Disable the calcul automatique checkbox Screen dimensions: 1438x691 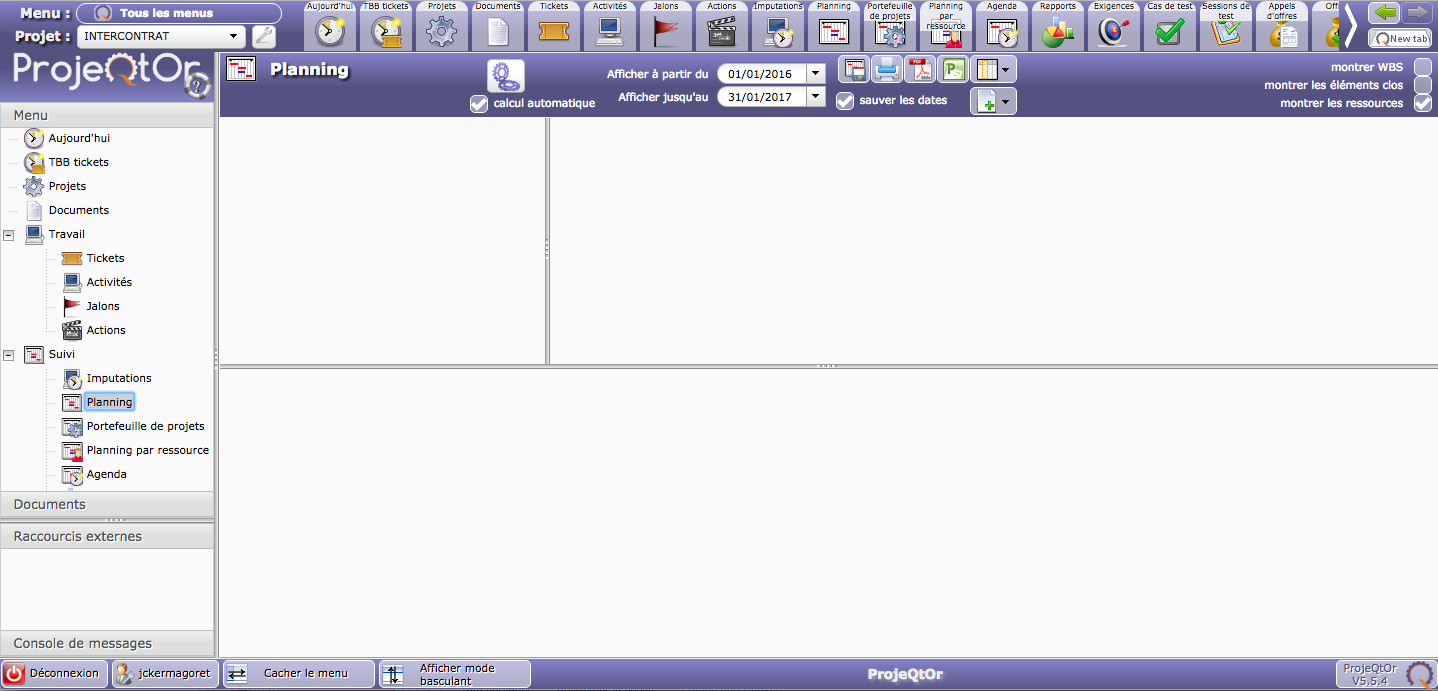[479, 103]
